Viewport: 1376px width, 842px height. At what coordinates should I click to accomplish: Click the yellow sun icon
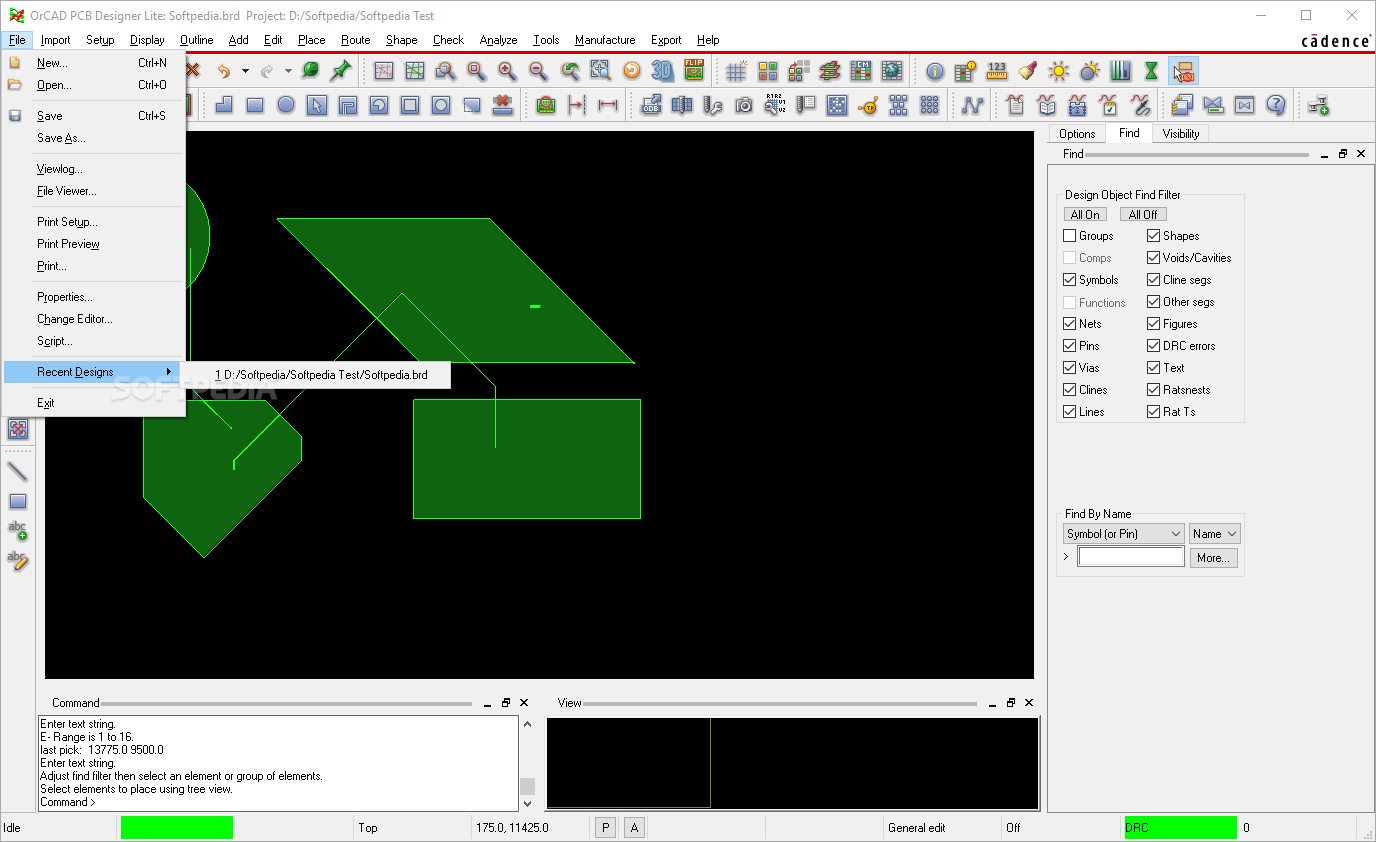1059,71
